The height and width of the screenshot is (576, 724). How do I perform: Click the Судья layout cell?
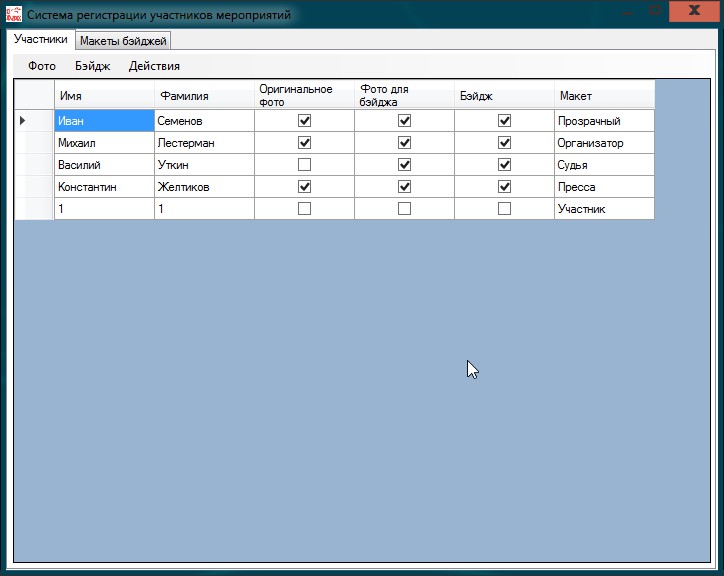605,164
